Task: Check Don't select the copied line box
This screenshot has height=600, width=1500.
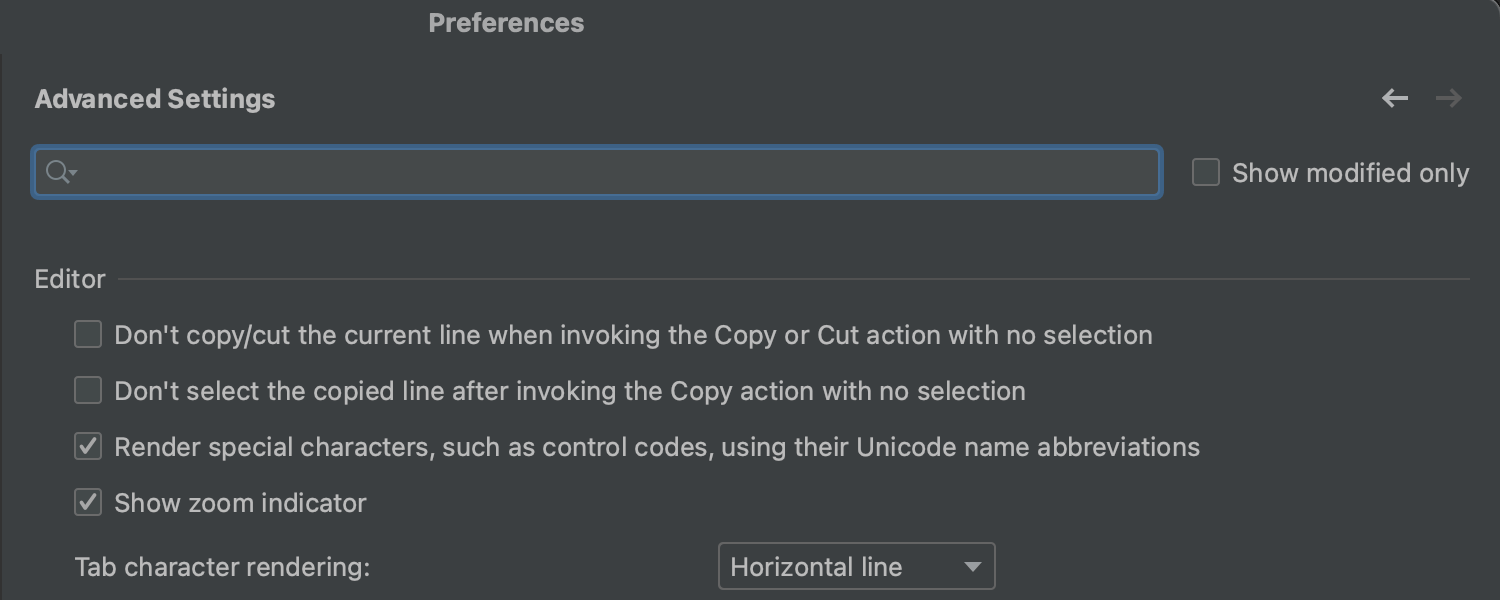Action: (x=88, y=391)
